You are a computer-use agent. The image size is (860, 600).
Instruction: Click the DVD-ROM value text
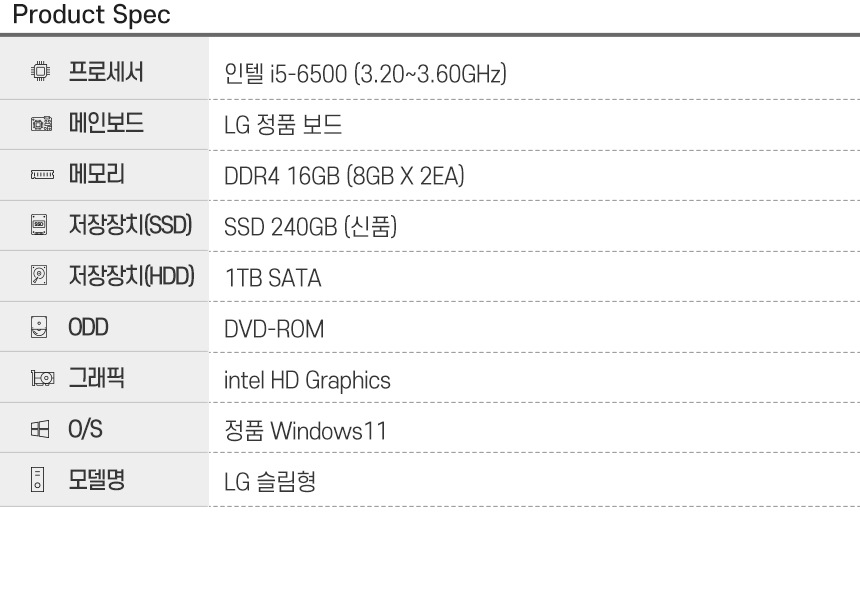274,329
